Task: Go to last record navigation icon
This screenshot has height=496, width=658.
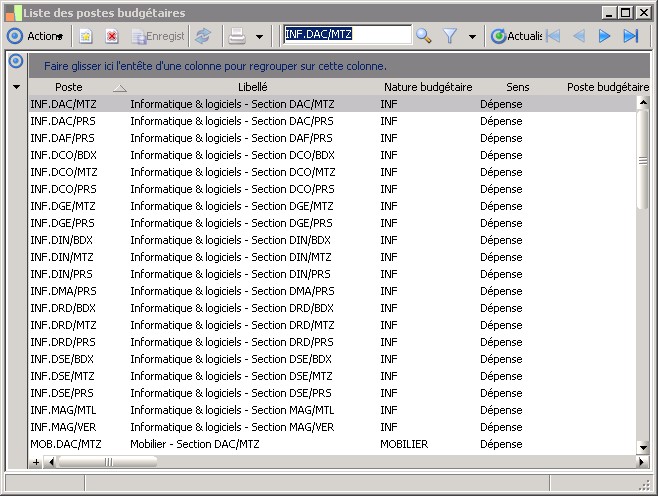Action: 631,36
